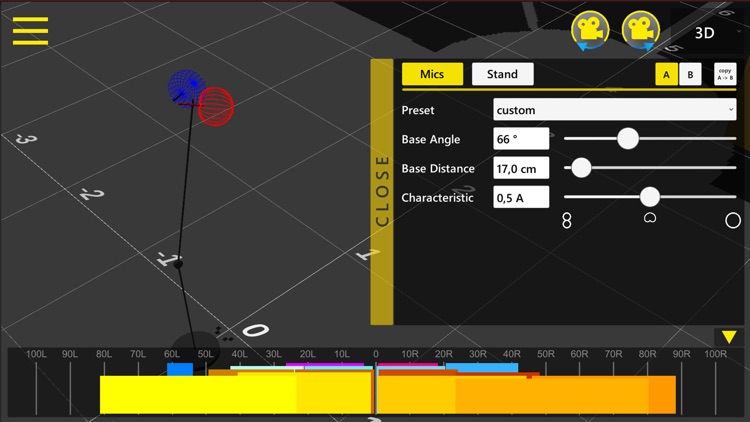Image resolution: width=750 pixels, height=422 pixels.
Task: Select configuration B
Action: pos(690,75)
